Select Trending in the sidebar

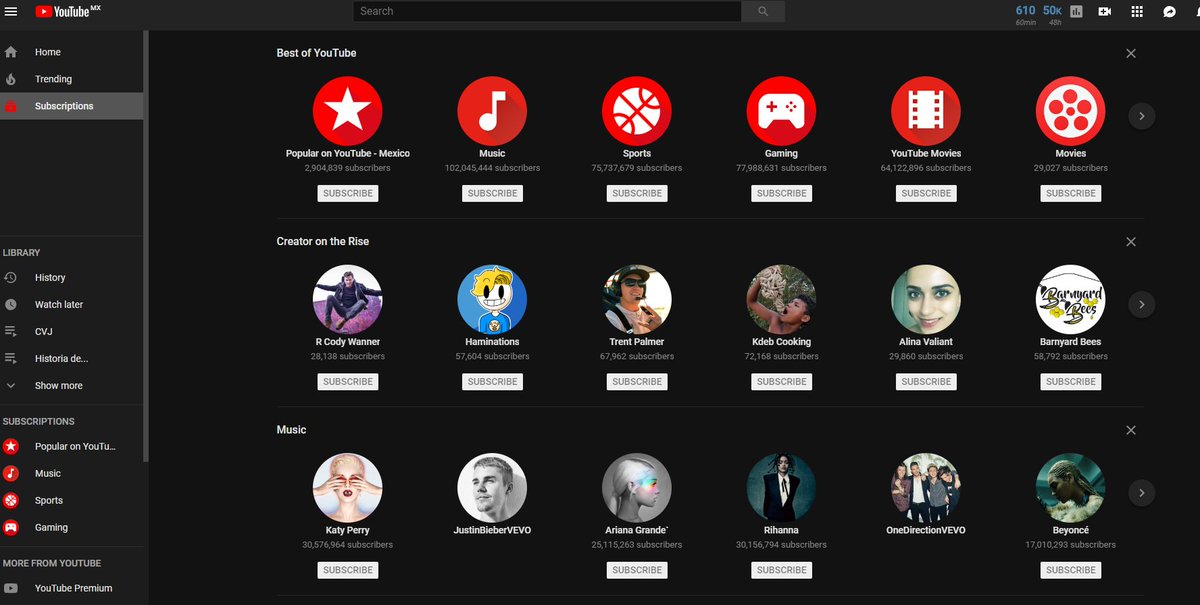pyautogui.click(x=72, y=79)
